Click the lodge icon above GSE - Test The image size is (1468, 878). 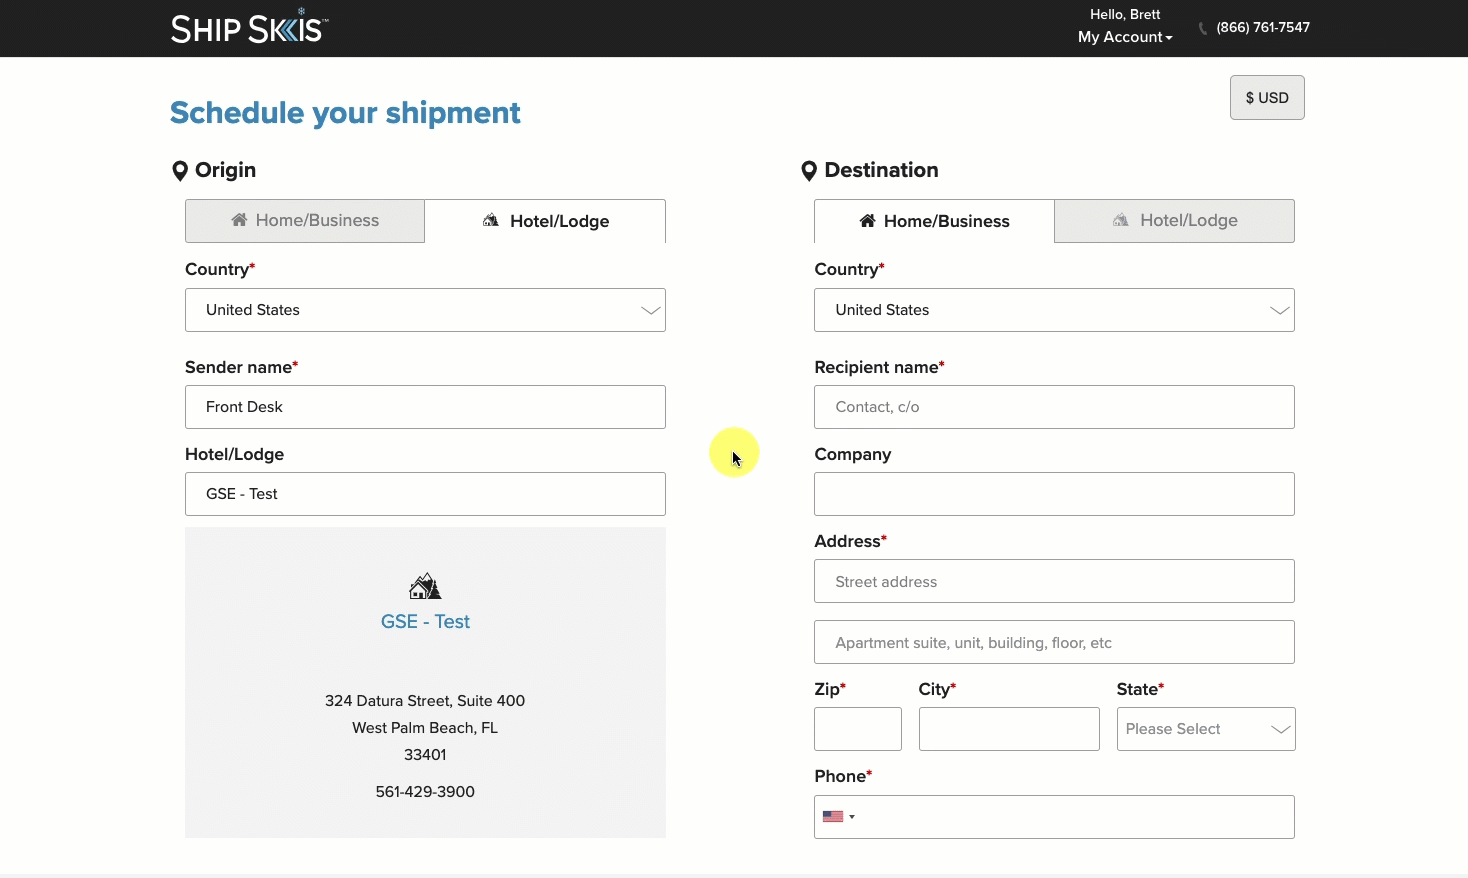pyautogui.click(x=425, y=586)
